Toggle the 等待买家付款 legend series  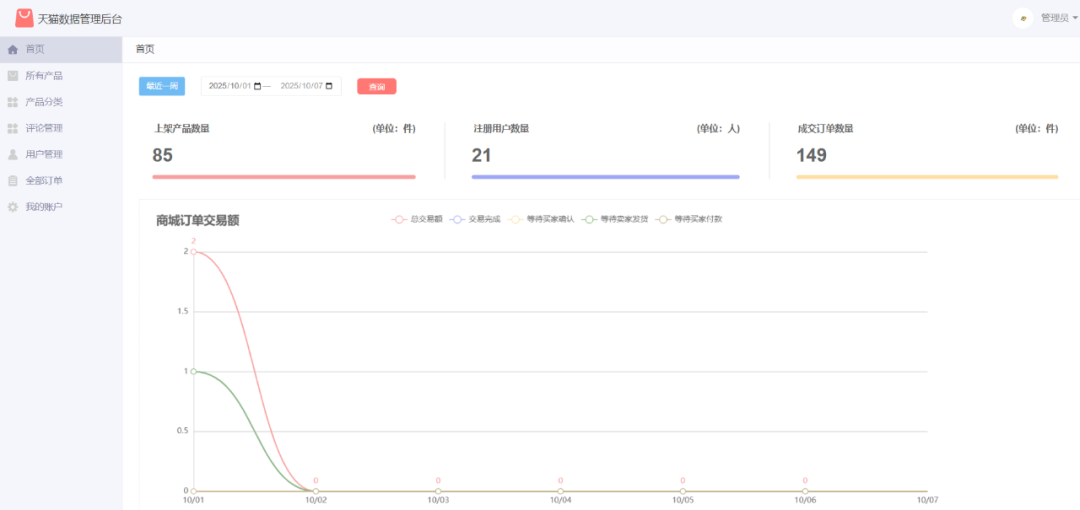(688, 219)
